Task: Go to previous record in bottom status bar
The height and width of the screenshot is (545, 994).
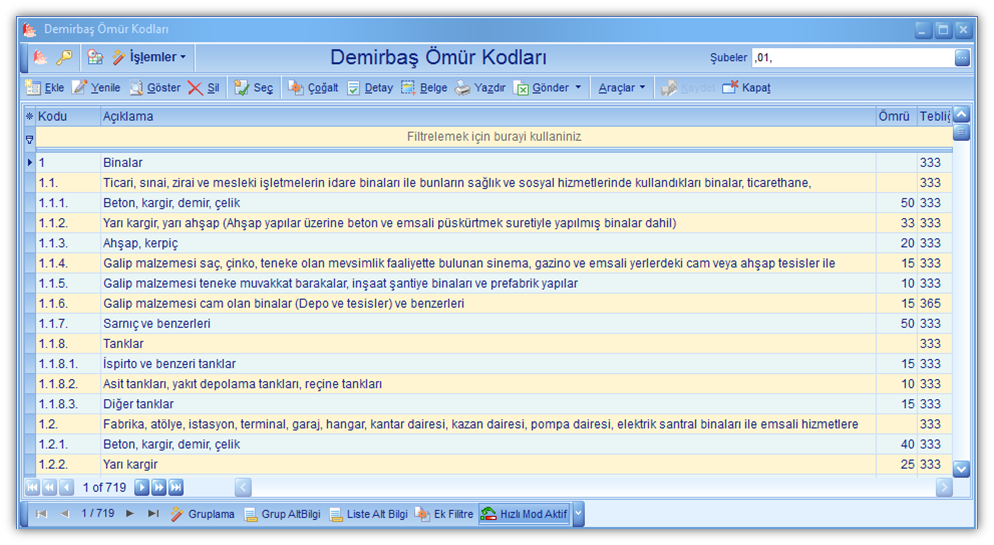Action: tap(64, 514)
